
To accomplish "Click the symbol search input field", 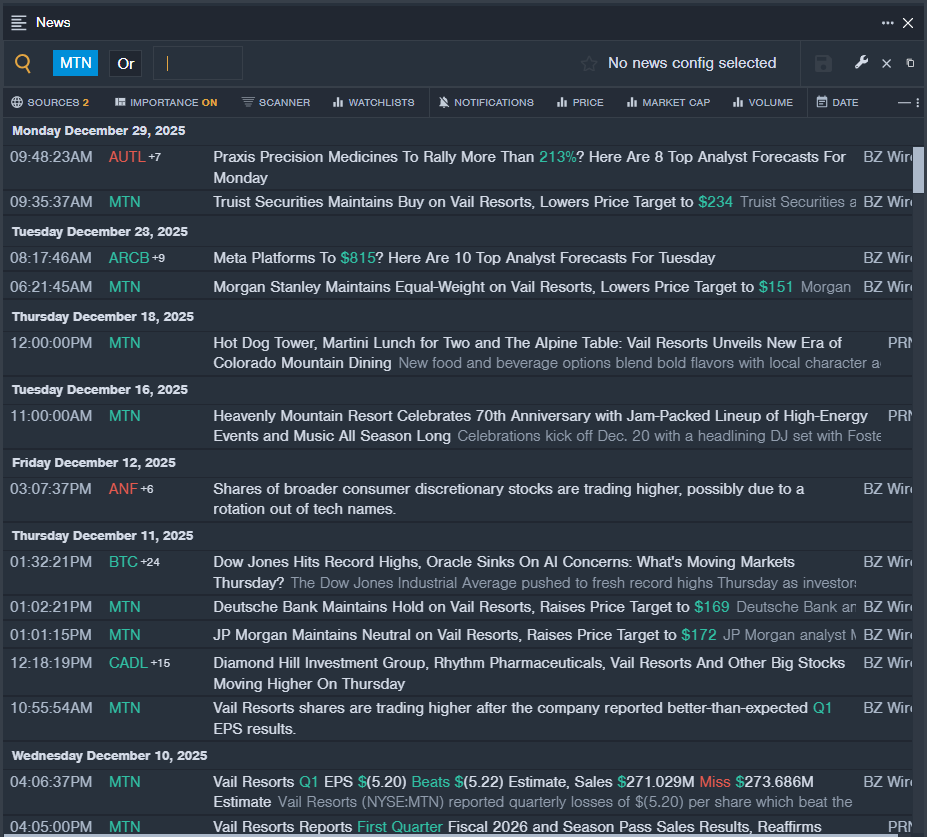I will [198, 63].
